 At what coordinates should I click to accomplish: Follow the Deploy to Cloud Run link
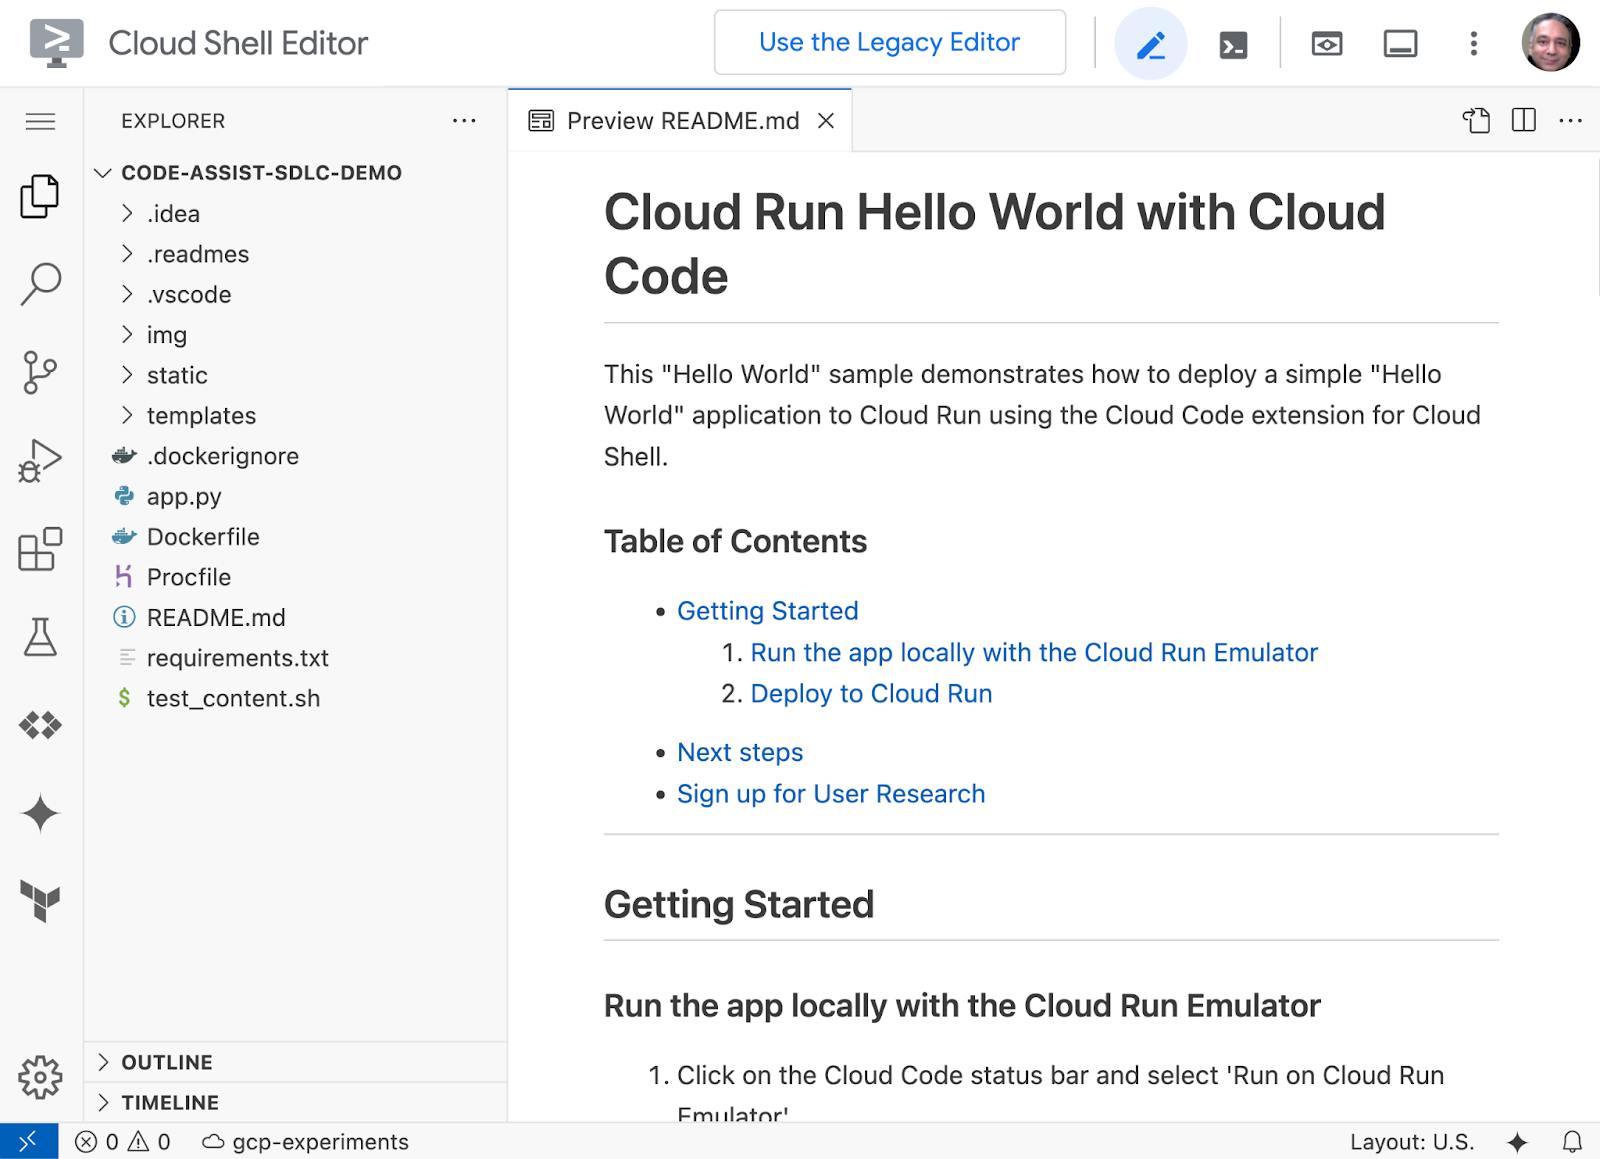[x=871, y=694]
